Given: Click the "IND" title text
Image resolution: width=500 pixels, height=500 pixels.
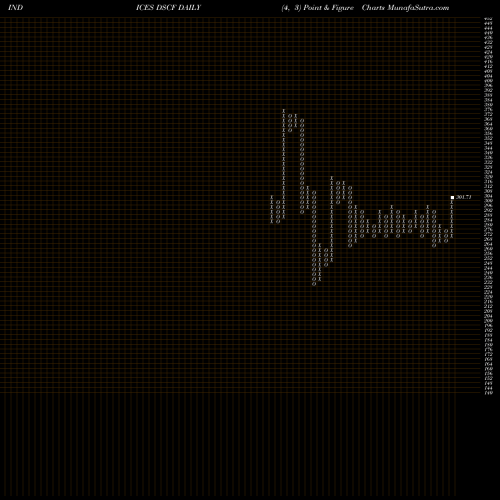Looking at the screenshot, I should pyautogui.click(x=16, y=8).
